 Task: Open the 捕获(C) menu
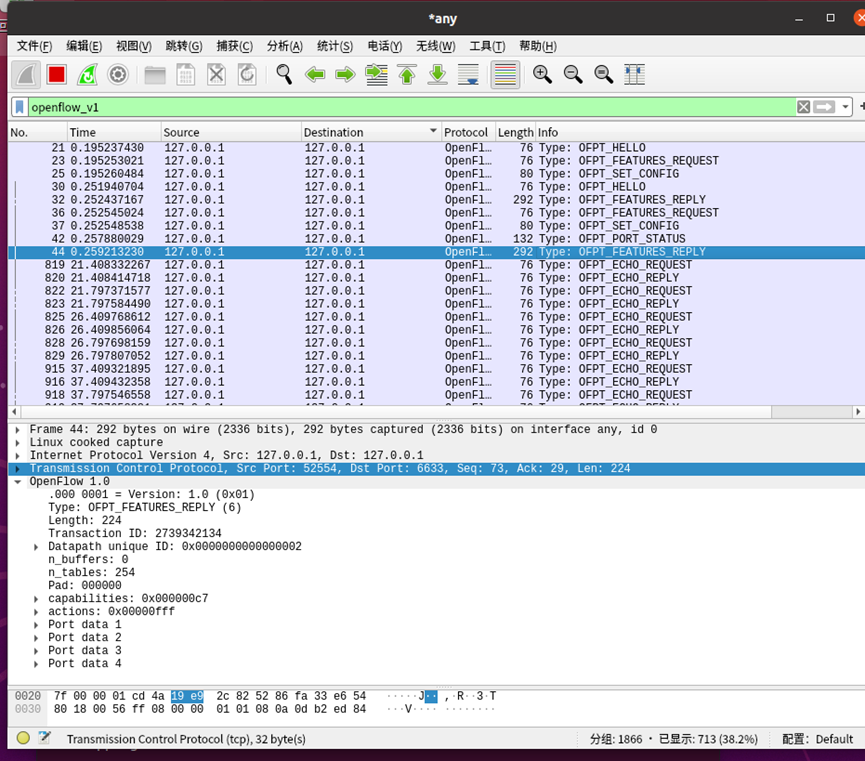pyautogui.click(x=234, y=46)
